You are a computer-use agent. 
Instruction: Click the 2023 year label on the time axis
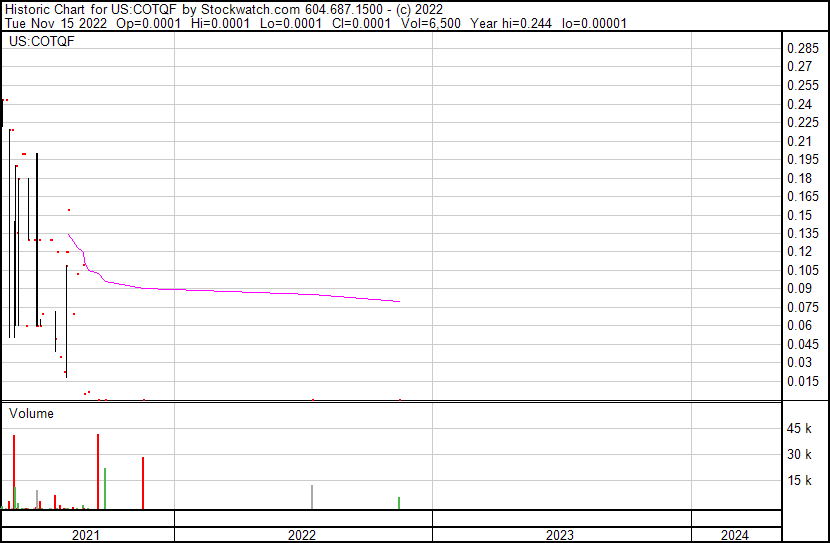coord(560,535)
